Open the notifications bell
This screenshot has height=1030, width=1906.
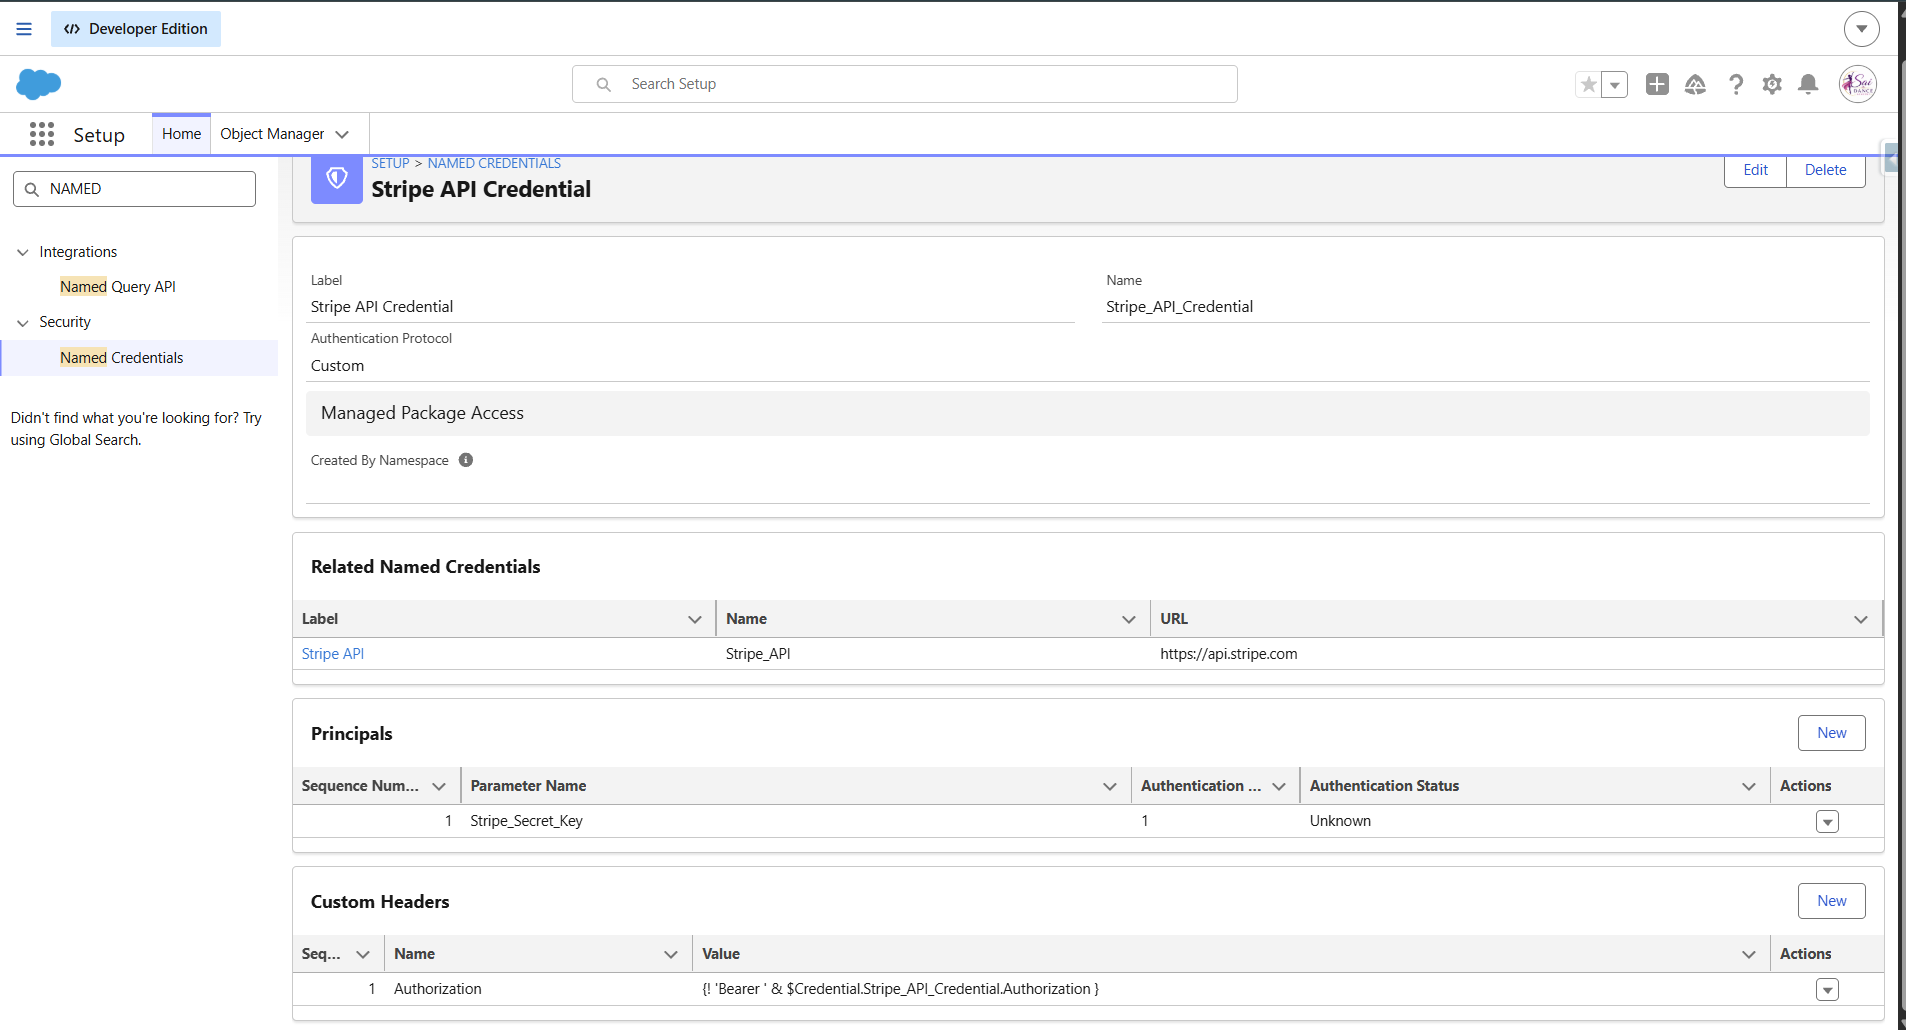(1808, 84)
